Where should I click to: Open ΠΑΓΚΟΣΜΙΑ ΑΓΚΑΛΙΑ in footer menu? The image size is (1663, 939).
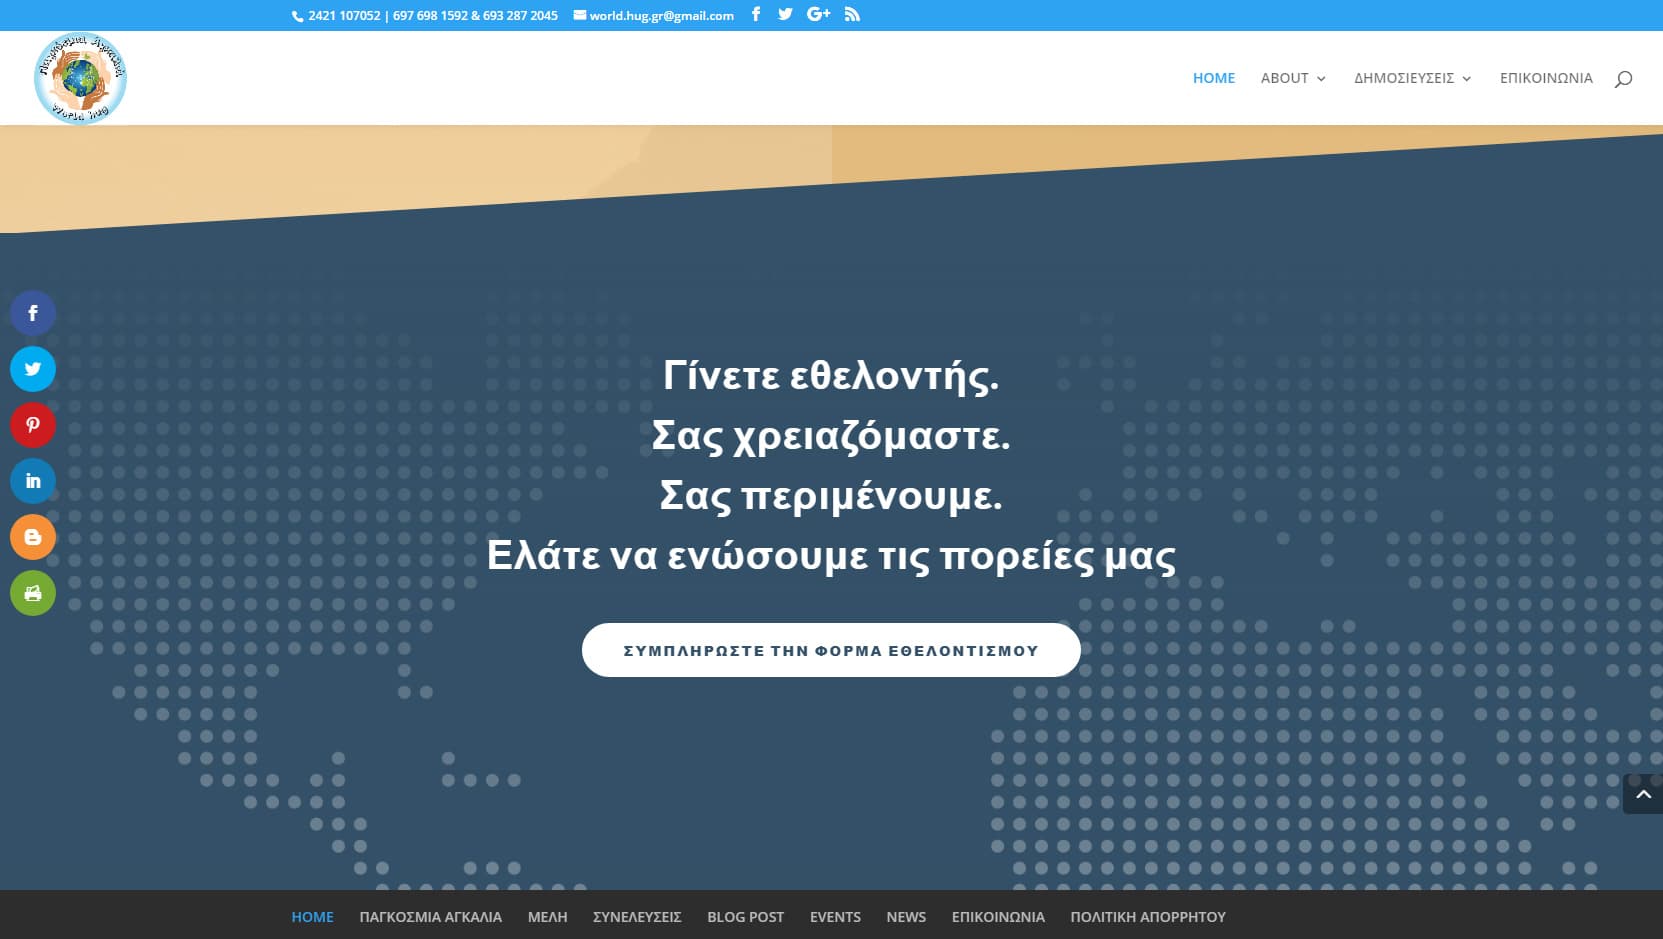tap(431, 917)
